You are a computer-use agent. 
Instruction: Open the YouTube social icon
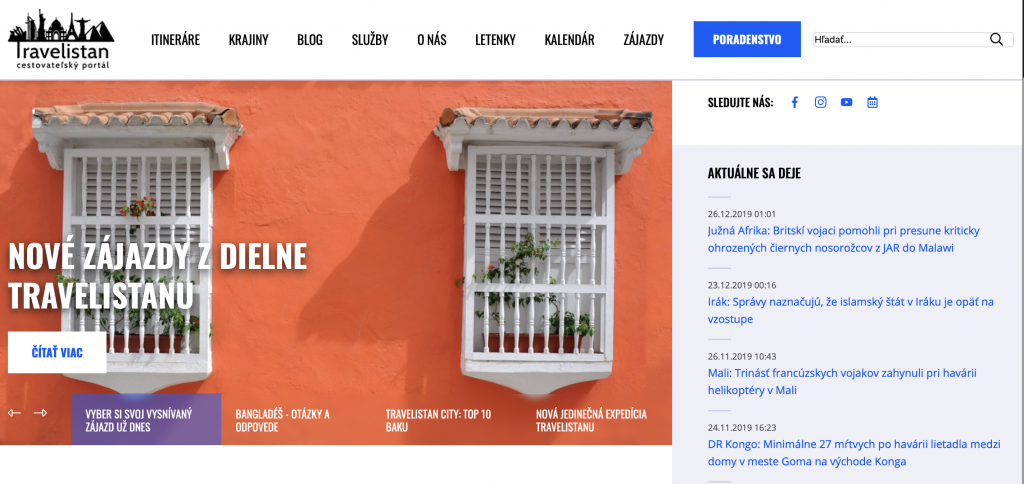pos(846,103)
